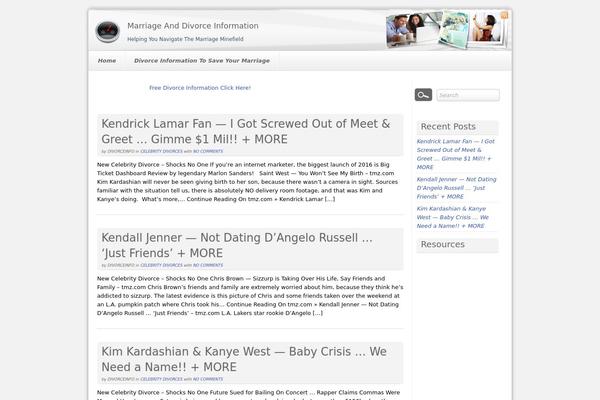Click the Future Sued for Bailing excerpt text
This screenshot has height=400, width=600.
click(248, 394)
